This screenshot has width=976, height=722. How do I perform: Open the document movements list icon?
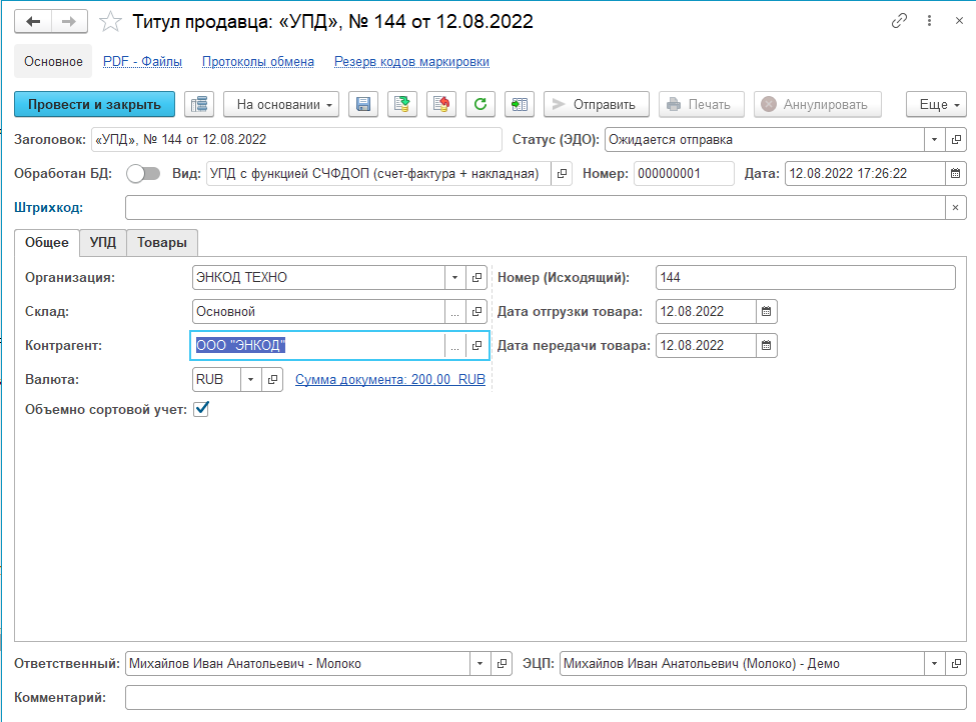click(200, 104)
